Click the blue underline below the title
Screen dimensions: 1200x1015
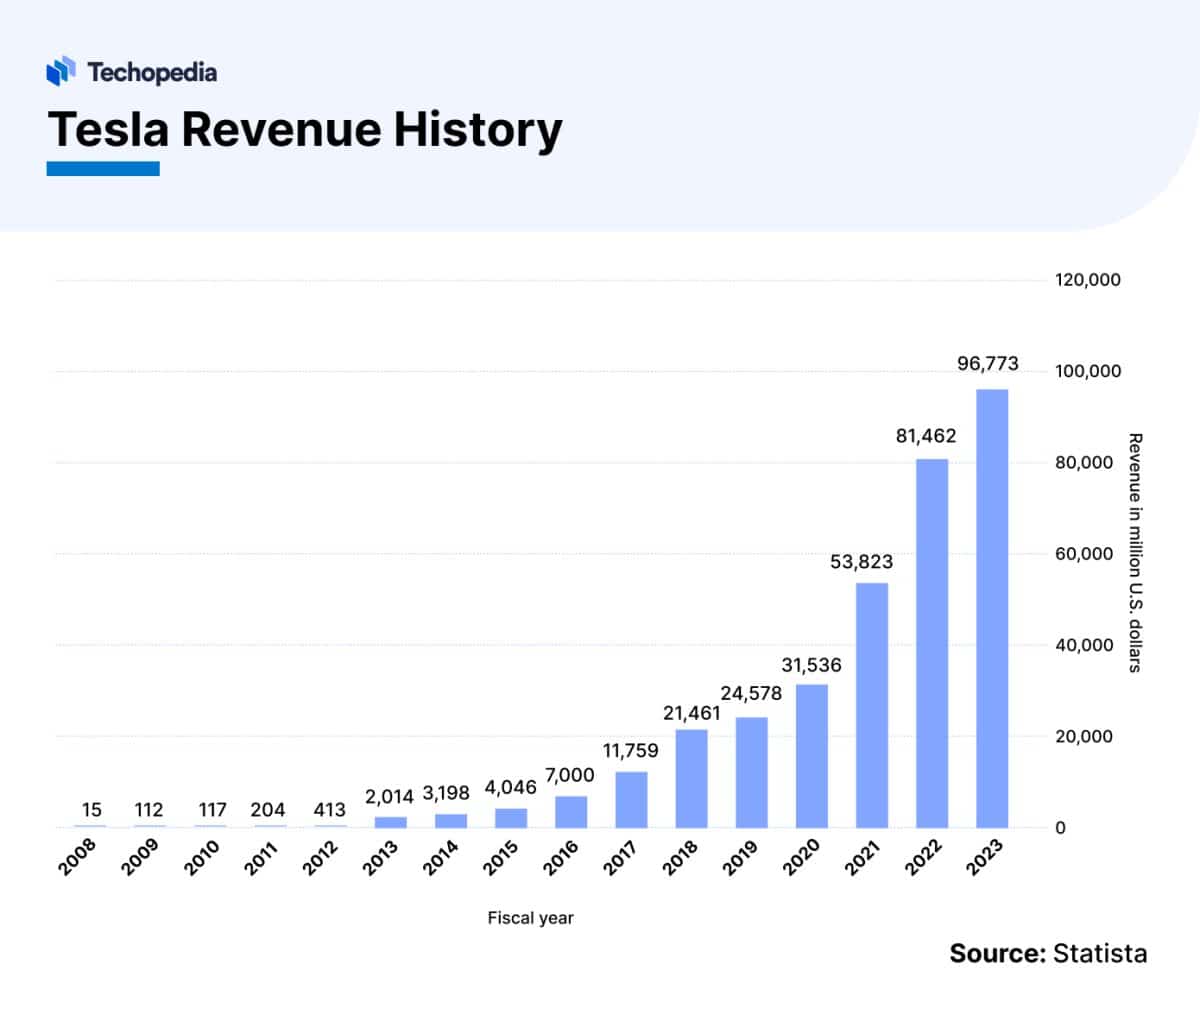103,169
